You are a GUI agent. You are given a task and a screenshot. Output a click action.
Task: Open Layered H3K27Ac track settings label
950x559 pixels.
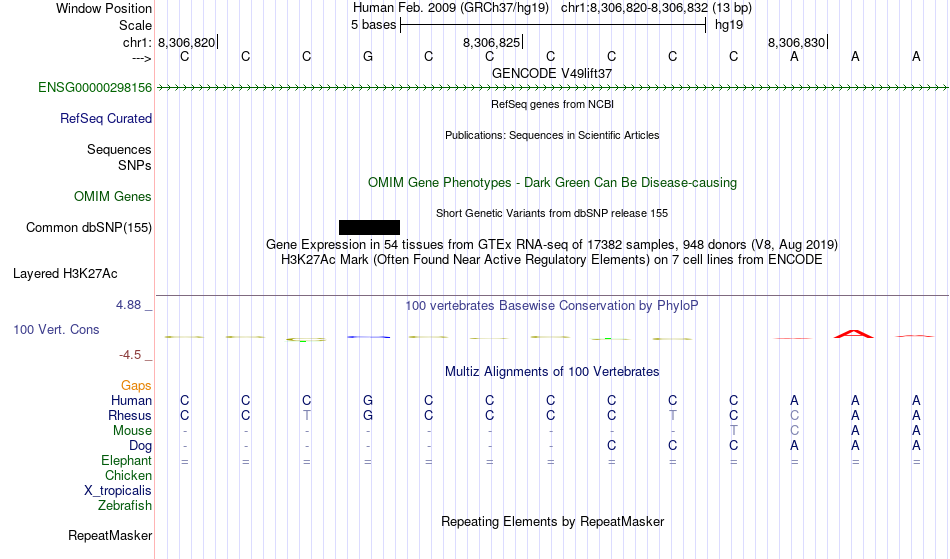(65, 273)
